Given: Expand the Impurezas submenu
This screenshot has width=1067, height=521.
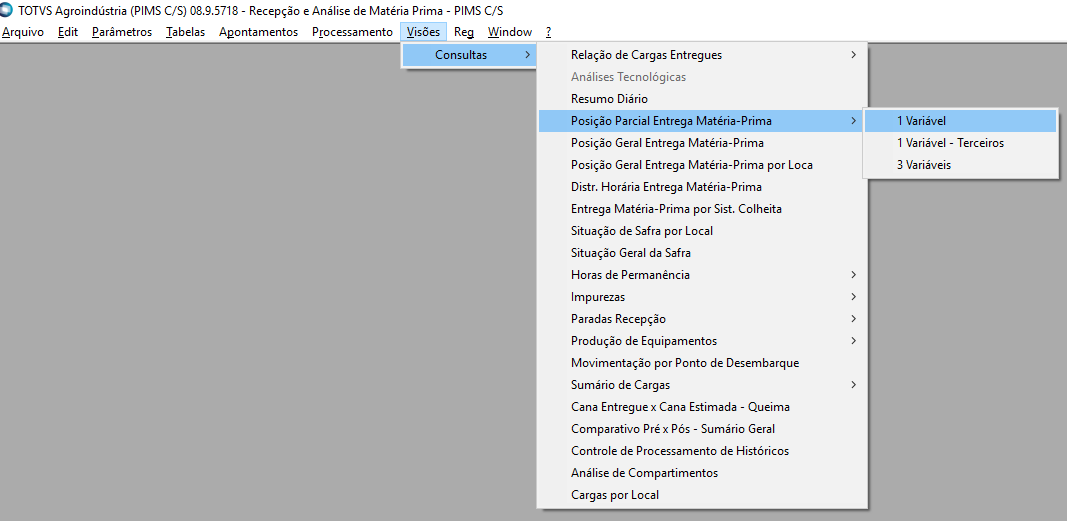Looking at the screenshot, I should pyautogui.click(x=702, y=297).
